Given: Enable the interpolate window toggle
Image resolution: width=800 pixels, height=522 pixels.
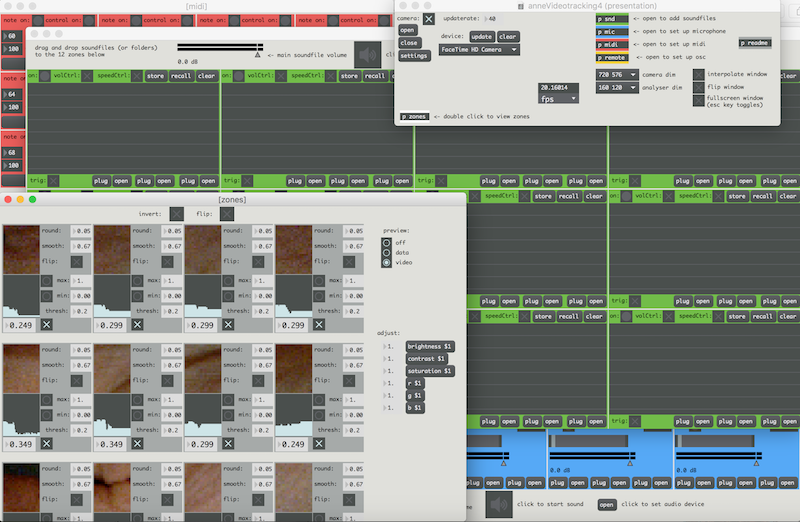Looking at the screenshot, I should (698, 74).
